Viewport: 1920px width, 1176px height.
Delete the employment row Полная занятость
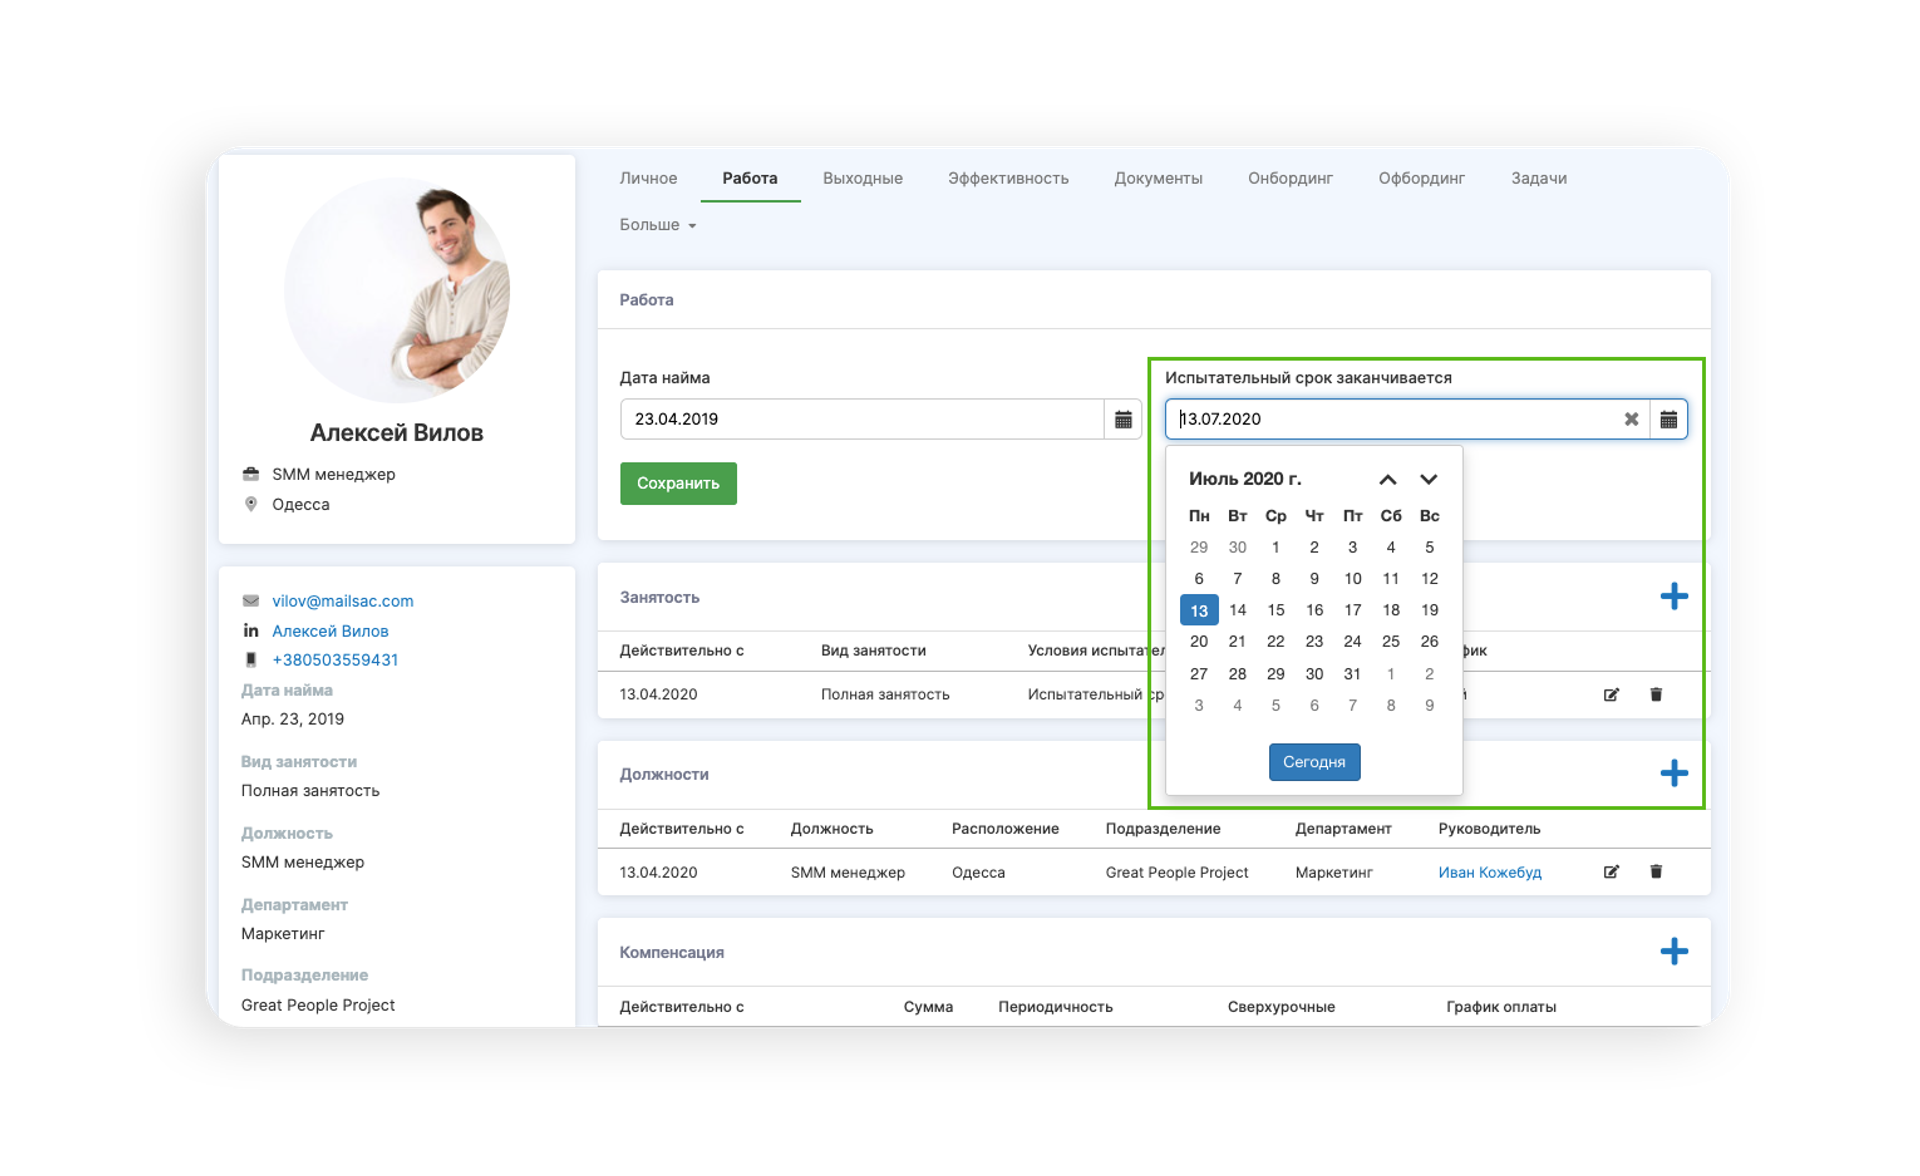coord(1656,694)
